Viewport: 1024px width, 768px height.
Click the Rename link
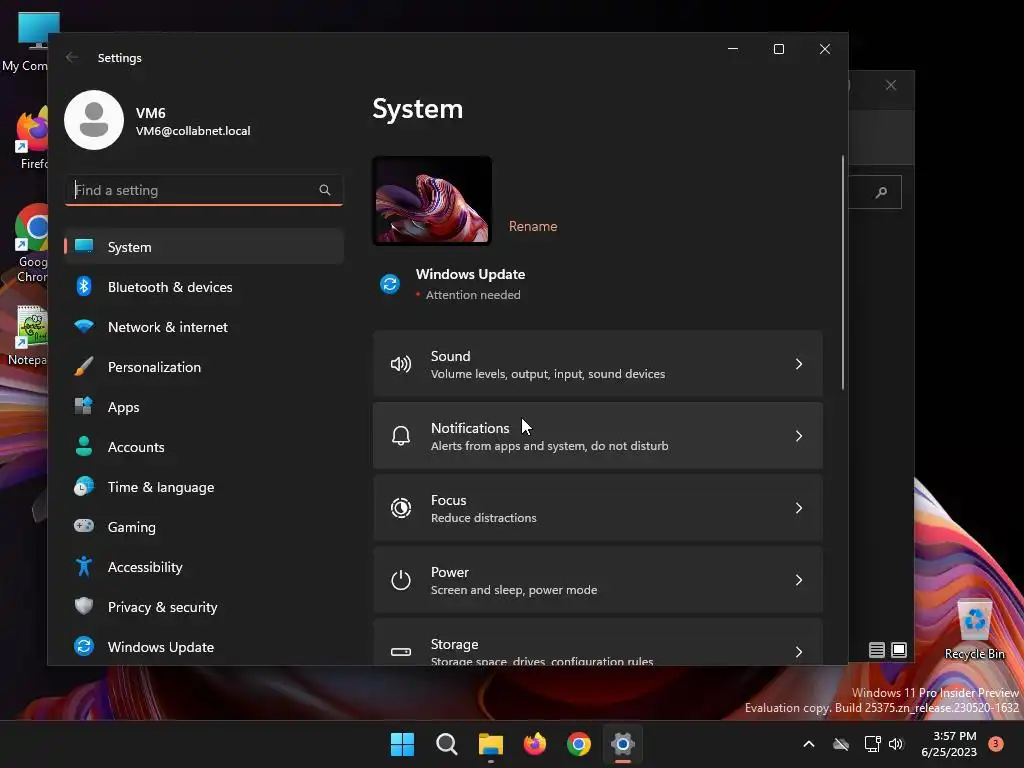[x=533, y=226]
